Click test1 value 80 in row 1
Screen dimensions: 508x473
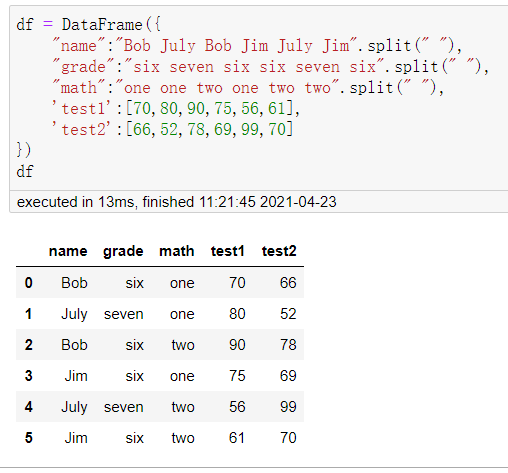[237, 314]
